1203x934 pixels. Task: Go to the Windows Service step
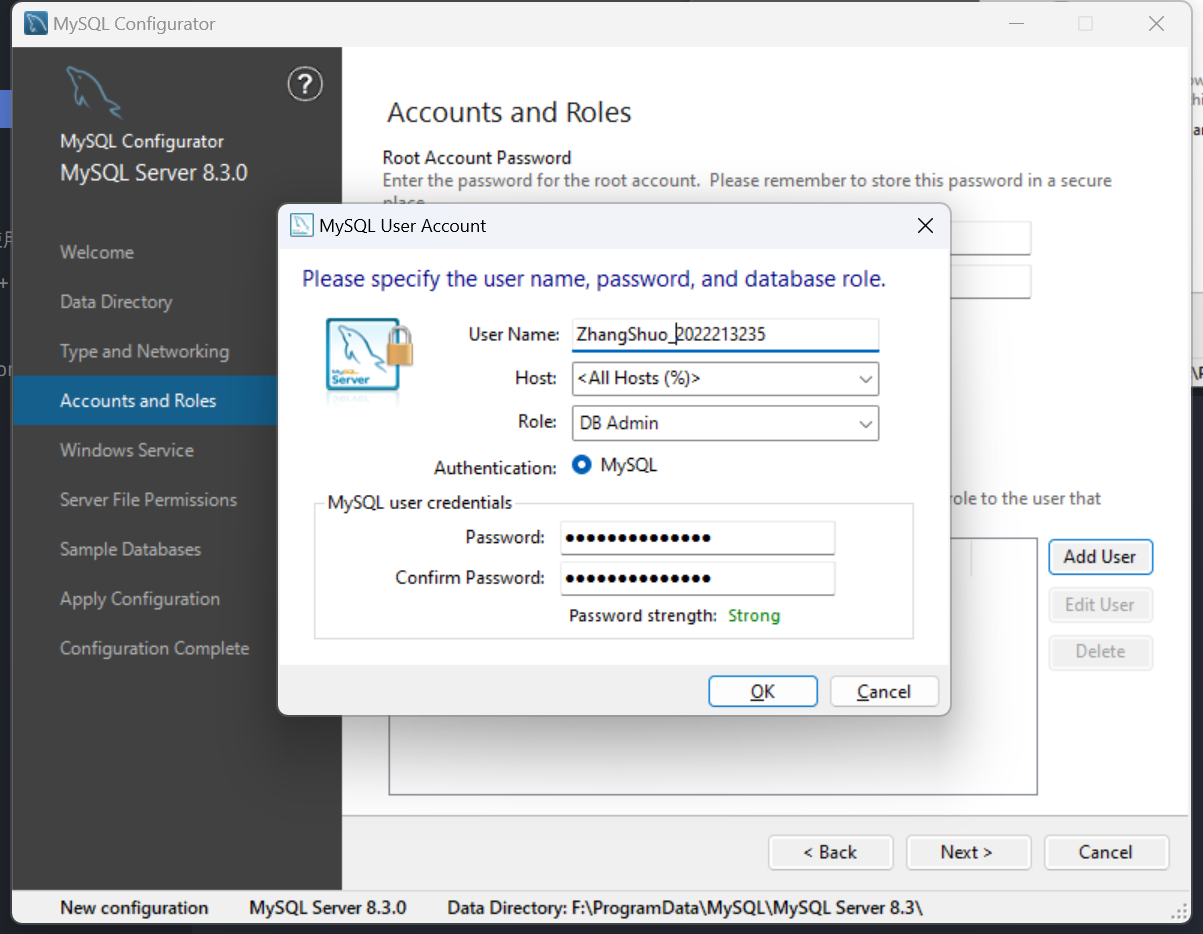[127, 450]
